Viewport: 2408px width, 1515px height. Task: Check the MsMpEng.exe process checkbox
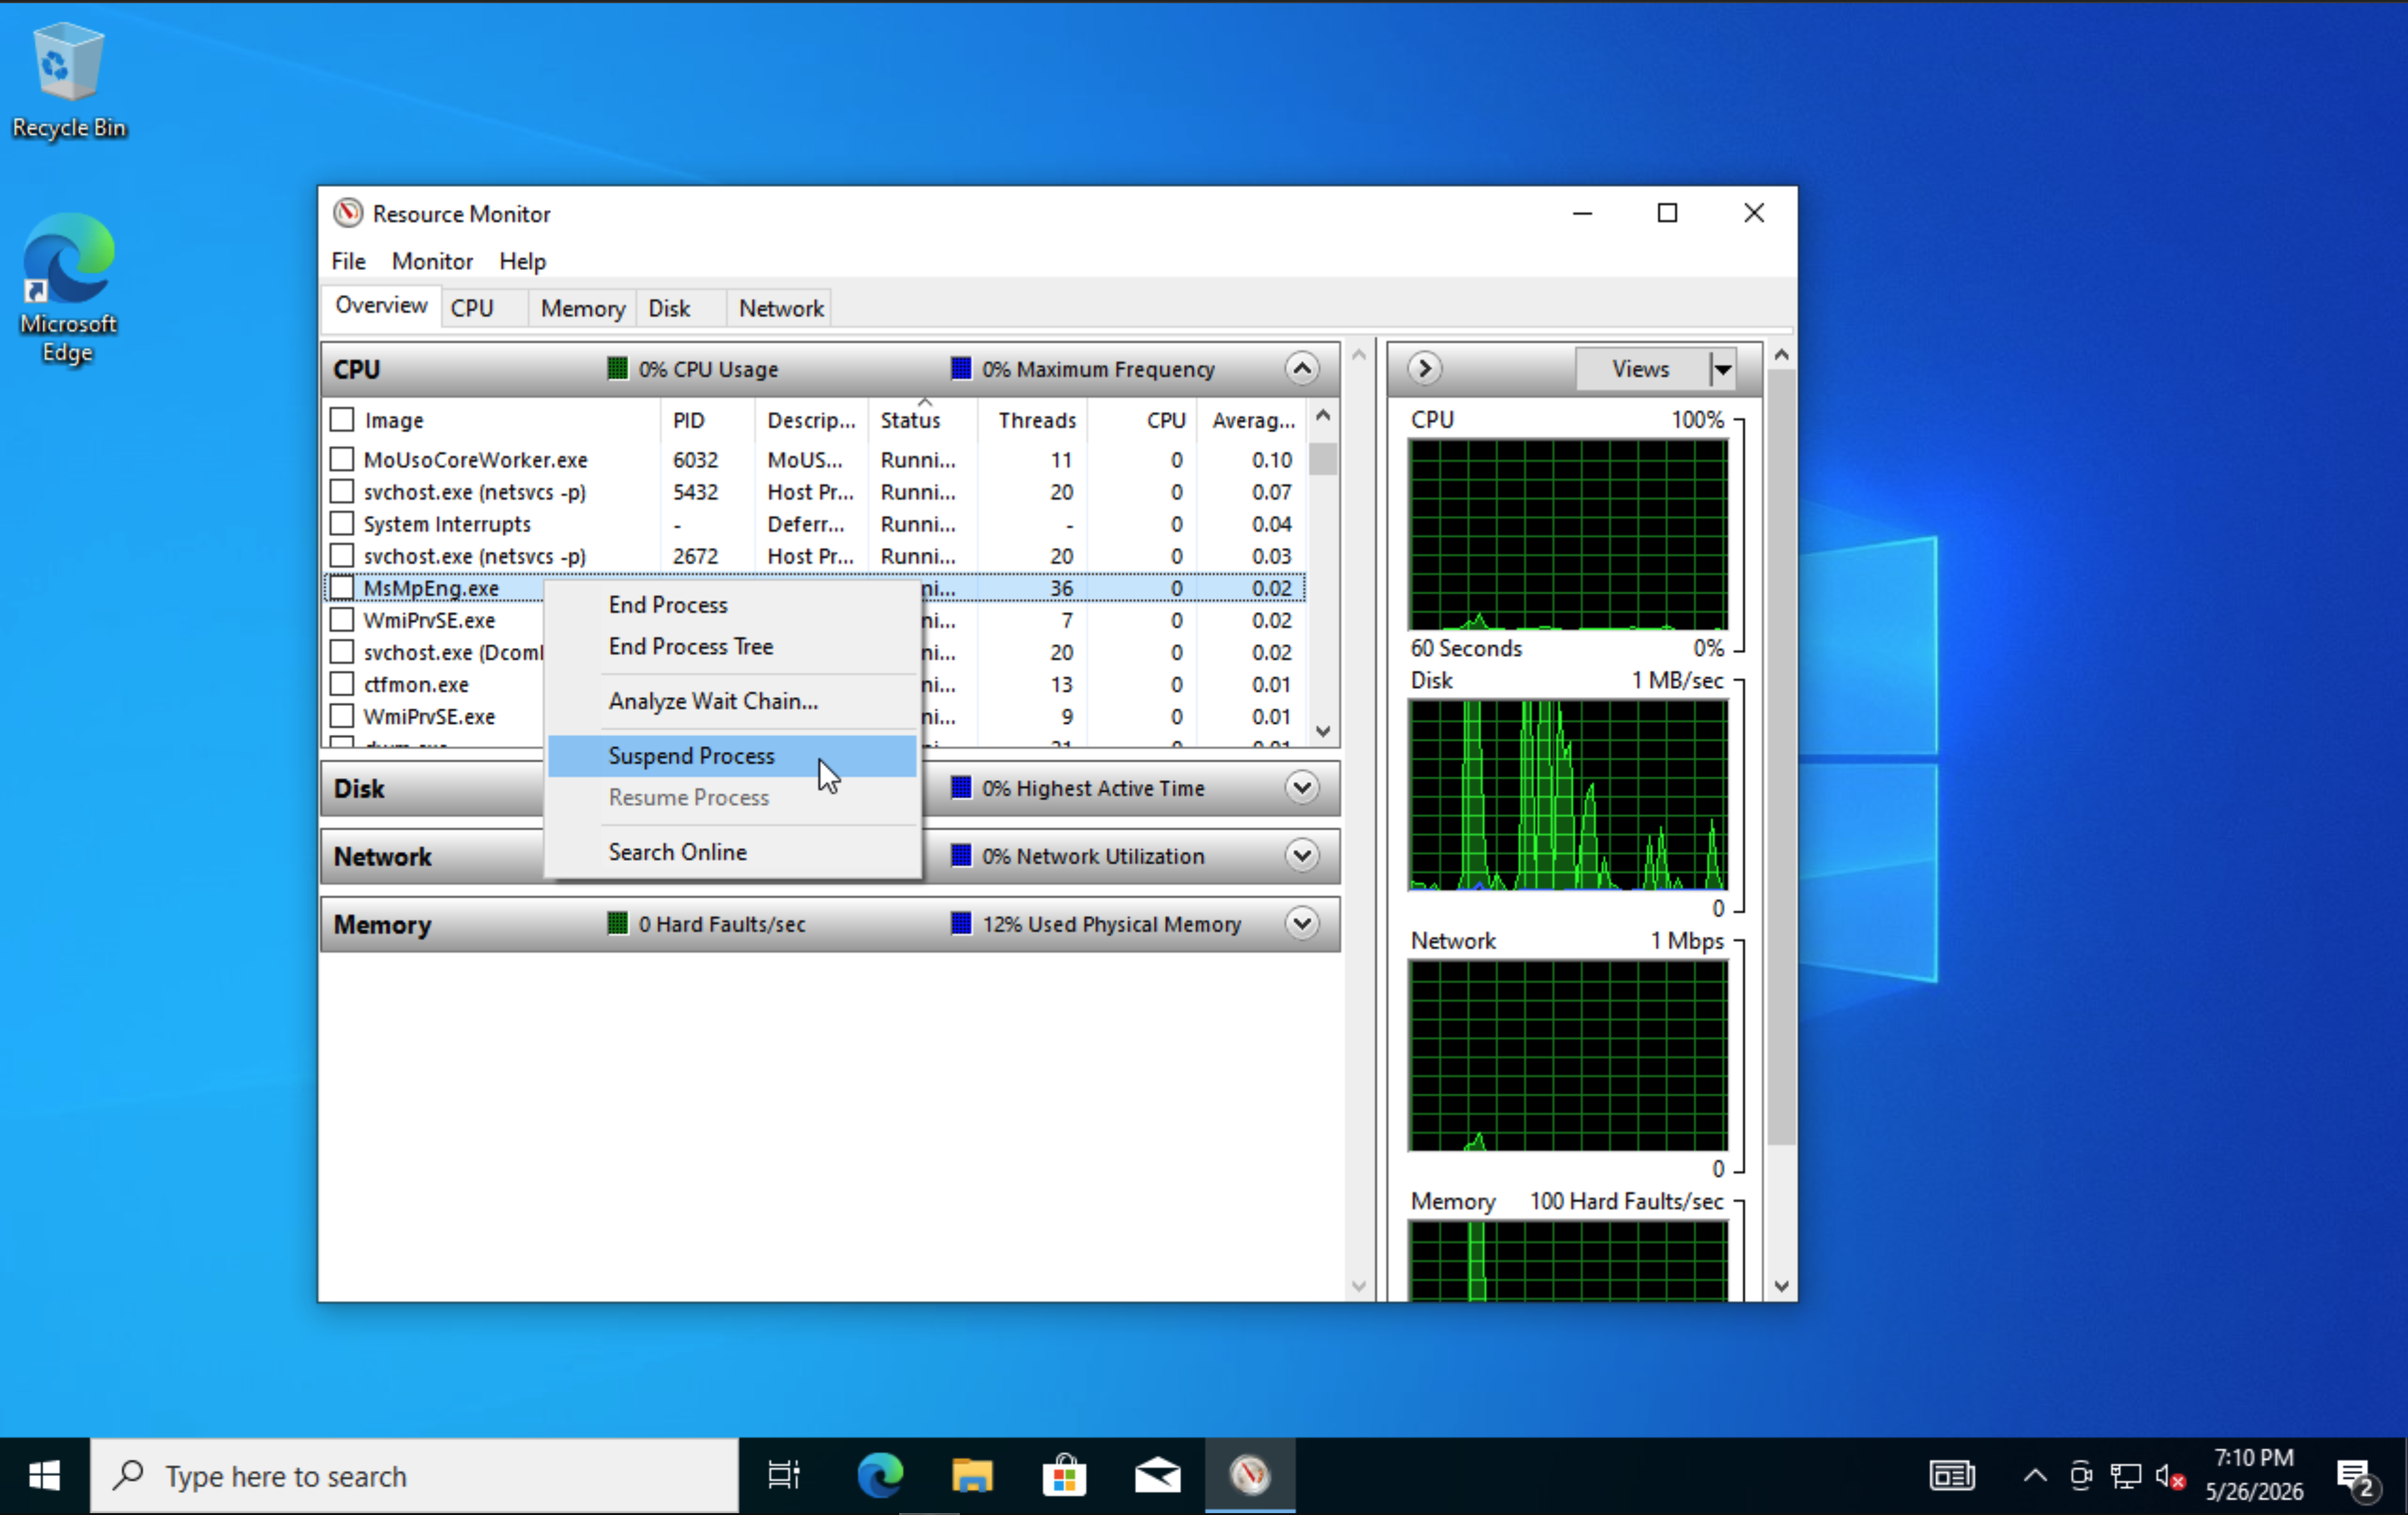pos(342,588)
